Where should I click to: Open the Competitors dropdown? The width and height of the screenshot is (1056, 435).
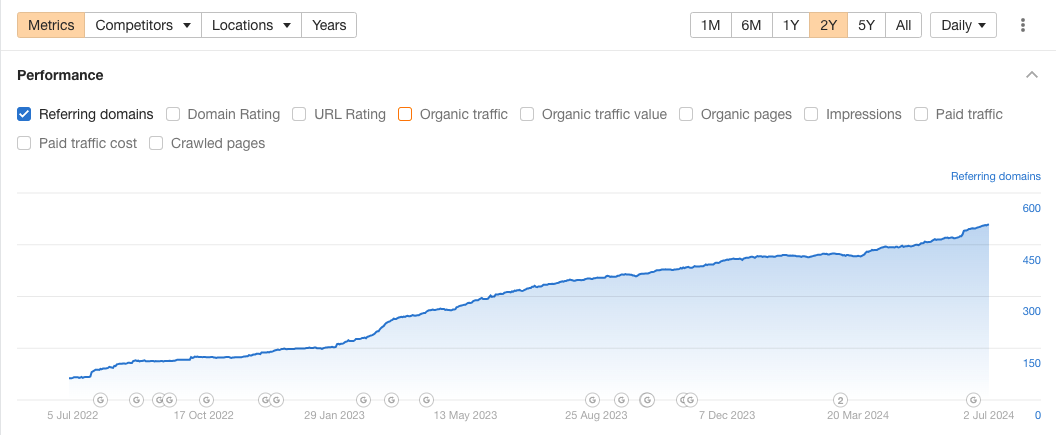coord(143,25)
